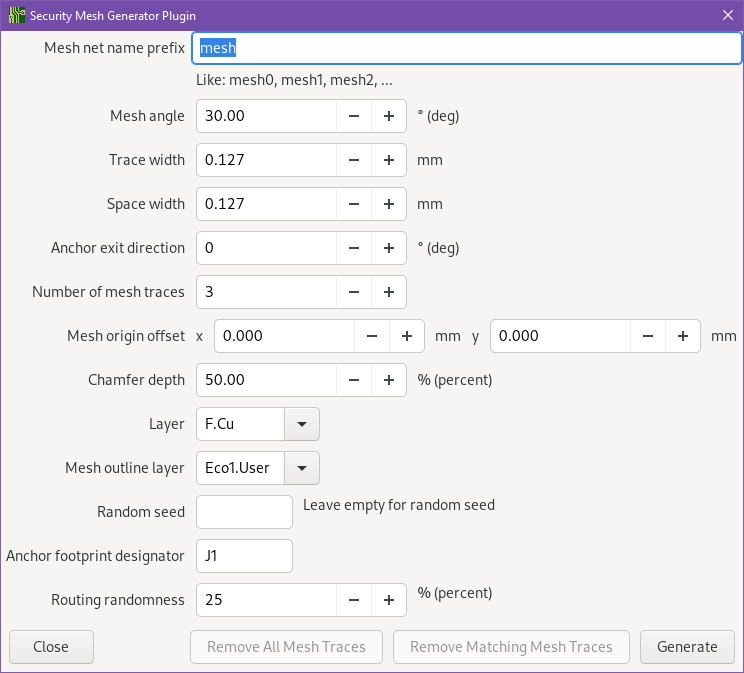Screen dimensions: 744x673
Task: Select the Anchor footprint designator field
Action: point(244,556)
